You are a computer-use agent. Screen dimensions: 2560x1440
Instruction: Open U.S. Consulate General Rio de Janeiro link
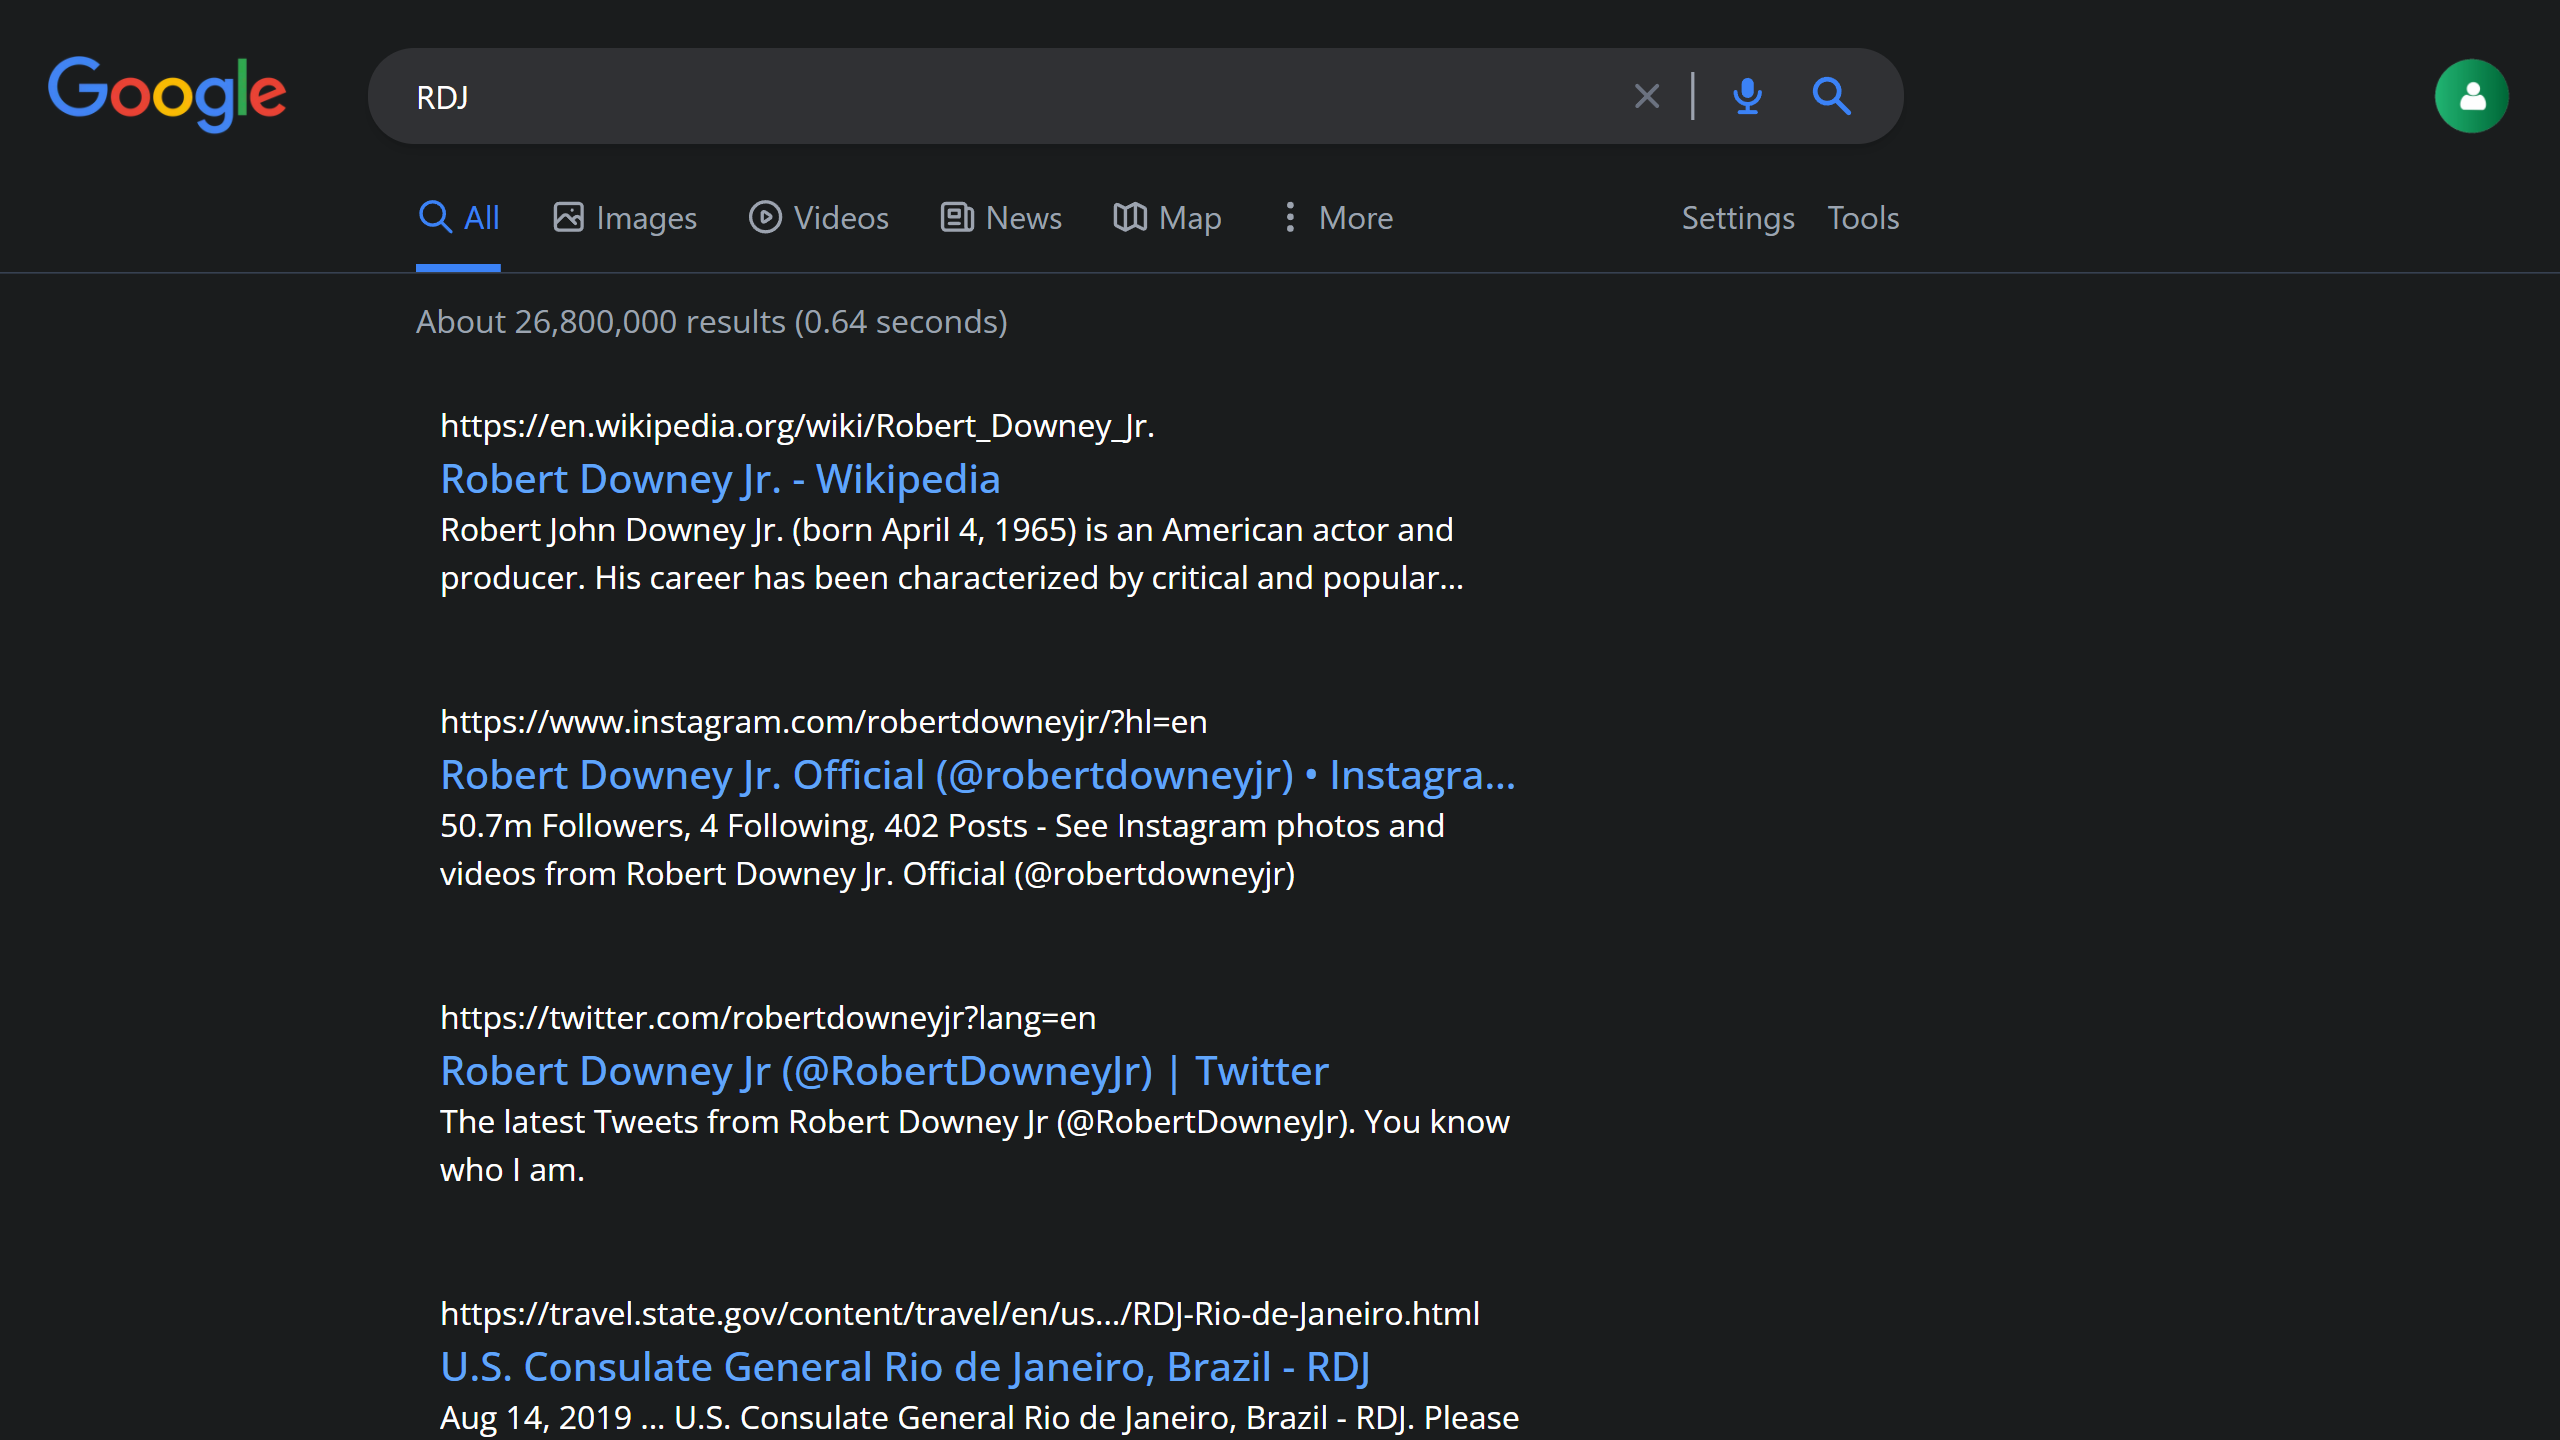904,1367
